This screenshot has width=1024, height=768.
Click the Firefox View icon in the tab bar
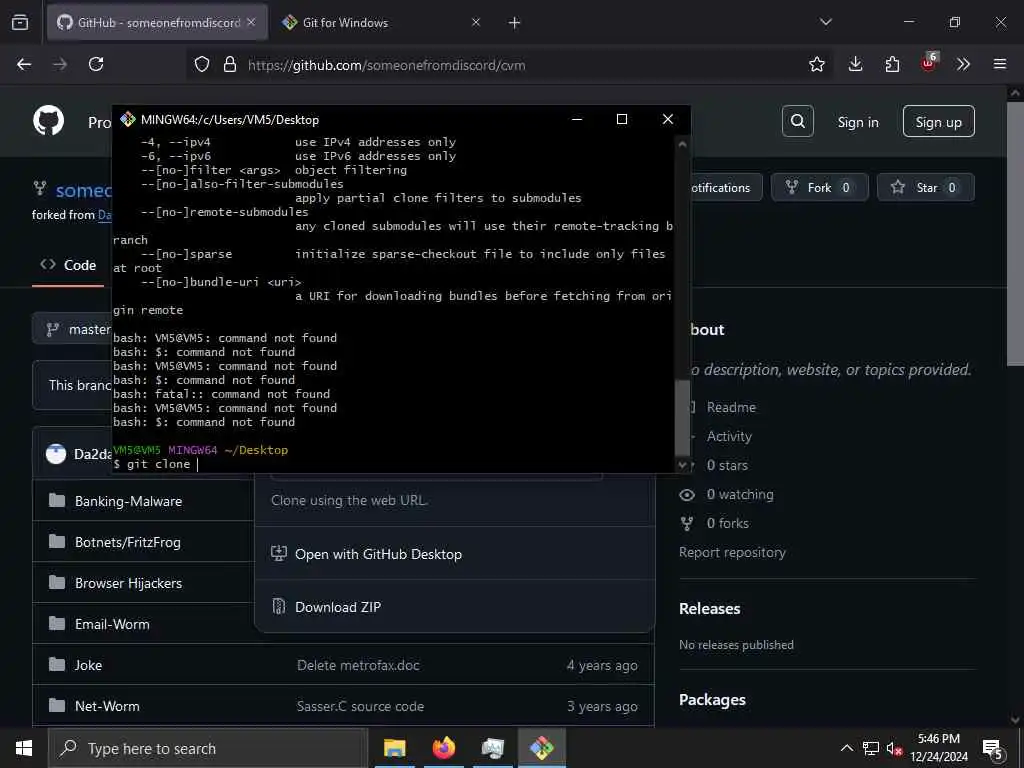[x=20, y=23]
